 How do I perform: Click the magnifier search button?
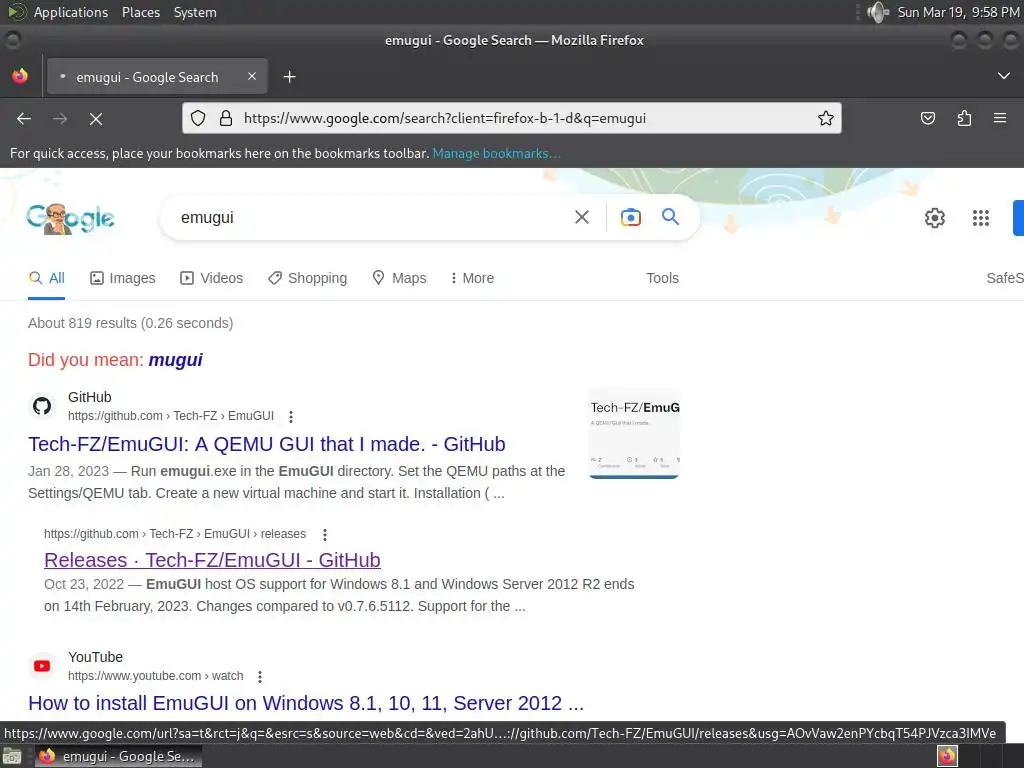click(670, 217)
